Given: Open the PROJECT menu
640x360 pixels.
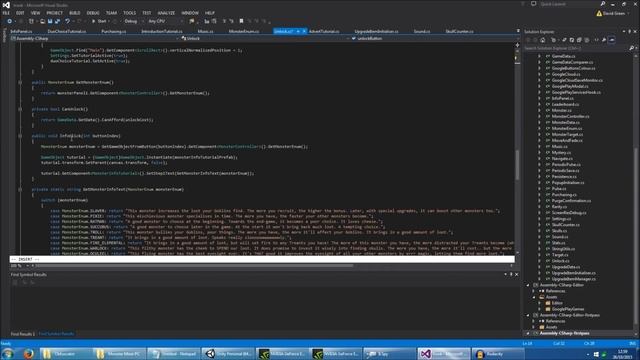Looking at the screenshot, I should click(x=54, y=13).
